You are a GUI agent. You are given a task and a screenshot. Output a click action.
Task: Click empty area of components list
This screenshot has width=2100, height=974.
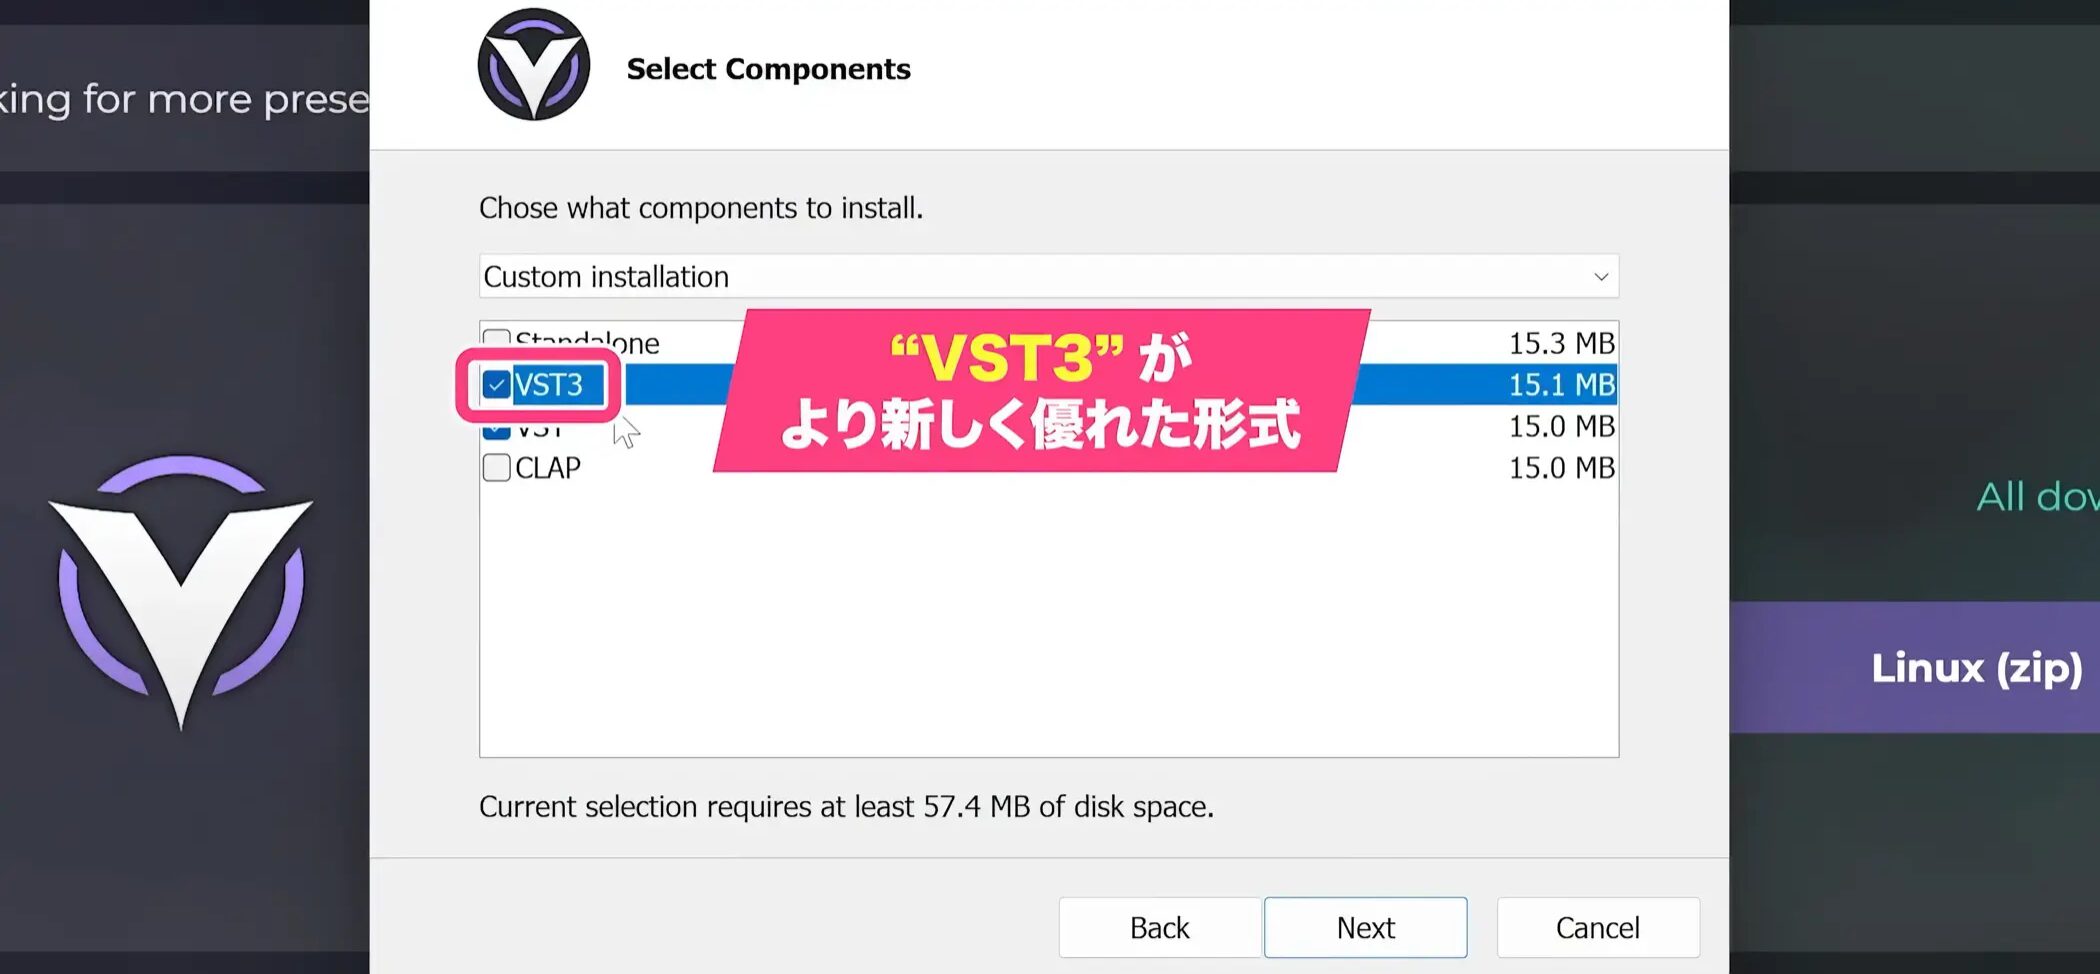pyautogui.click(x=1047, y=620)
